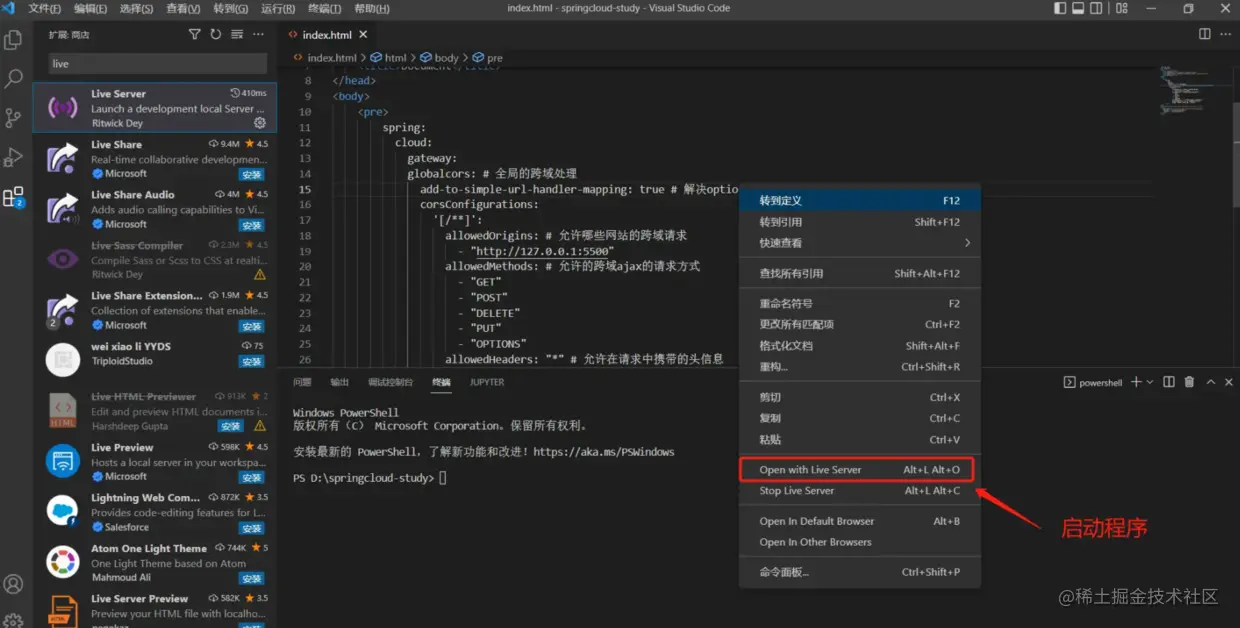Click the extensions search field containing live
Image resolution: width=1240 pixels, height=628 pixels.
[157, 64]
